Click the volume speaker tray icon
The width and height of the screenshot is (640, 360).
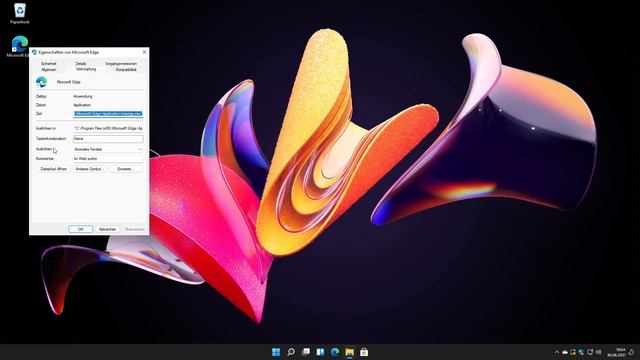[x=598, y=352]
